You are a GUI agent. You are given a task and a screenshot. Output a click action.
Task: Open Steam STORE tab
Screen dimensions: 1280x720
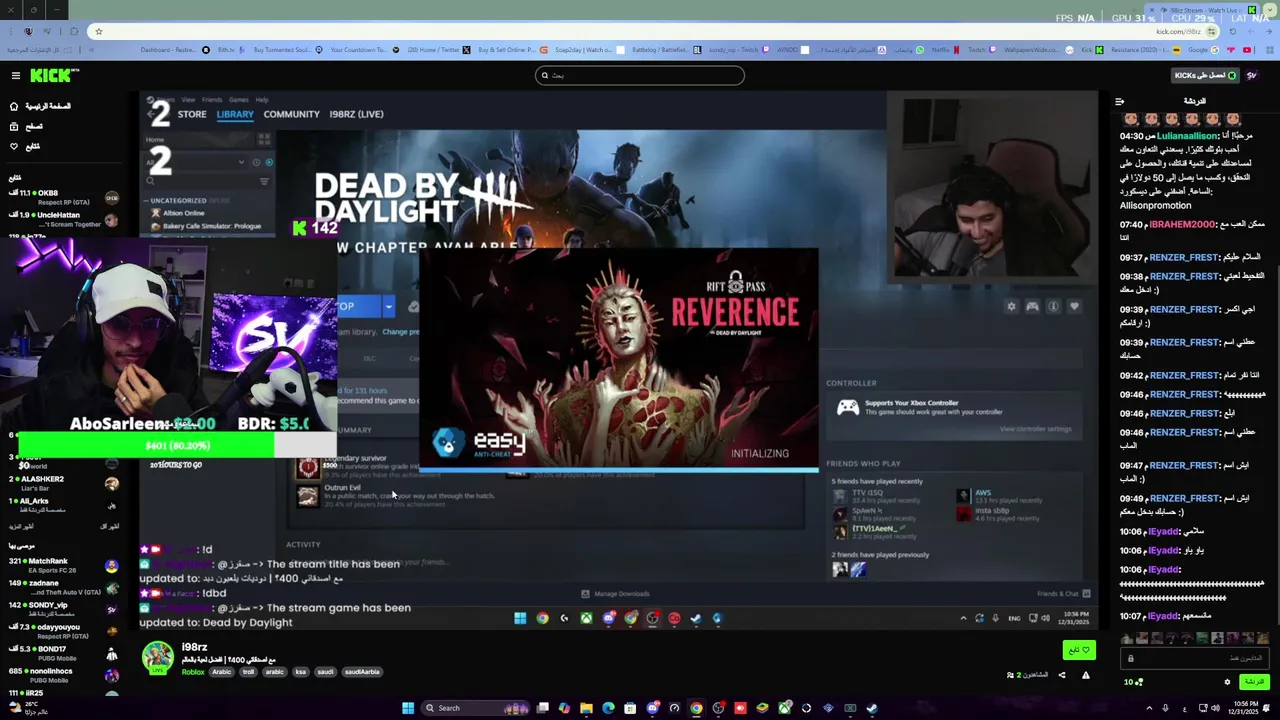(x=192, y=114)
